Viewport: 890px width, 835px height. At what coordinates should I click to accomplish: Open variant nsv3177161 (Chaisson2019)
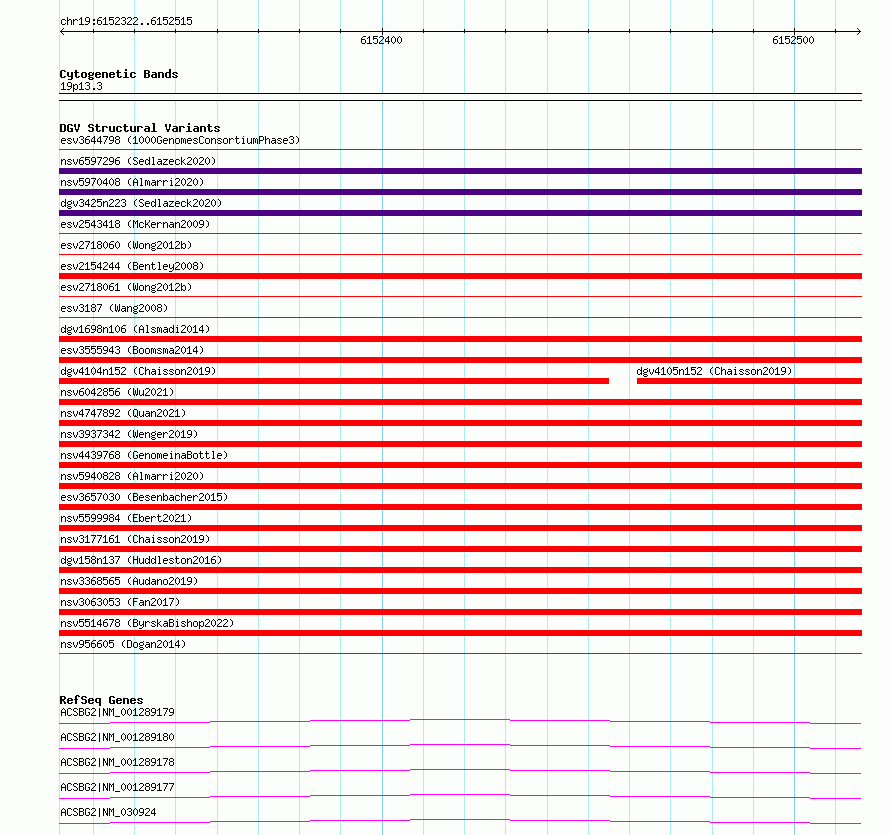[x=135, y=539]
